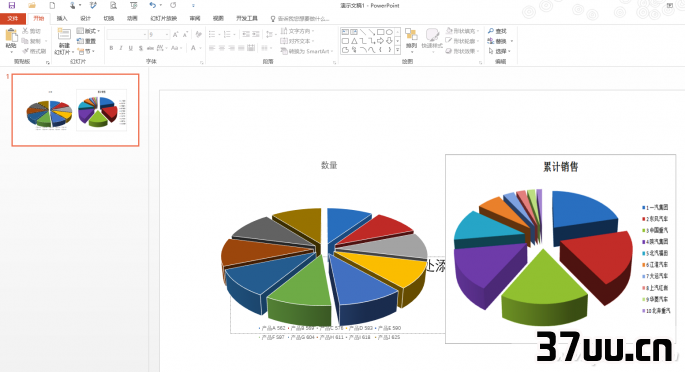
Task: Select the oval shape in shapes gallery
Action: [389, 32]
